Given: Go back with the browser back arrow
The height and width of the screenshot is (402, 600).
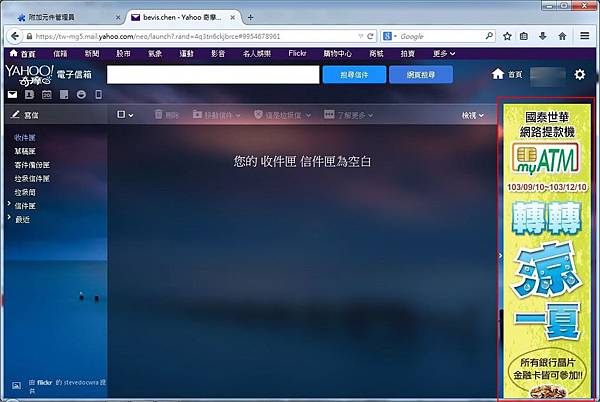Looking at the screenshot, I should point(15,36).
